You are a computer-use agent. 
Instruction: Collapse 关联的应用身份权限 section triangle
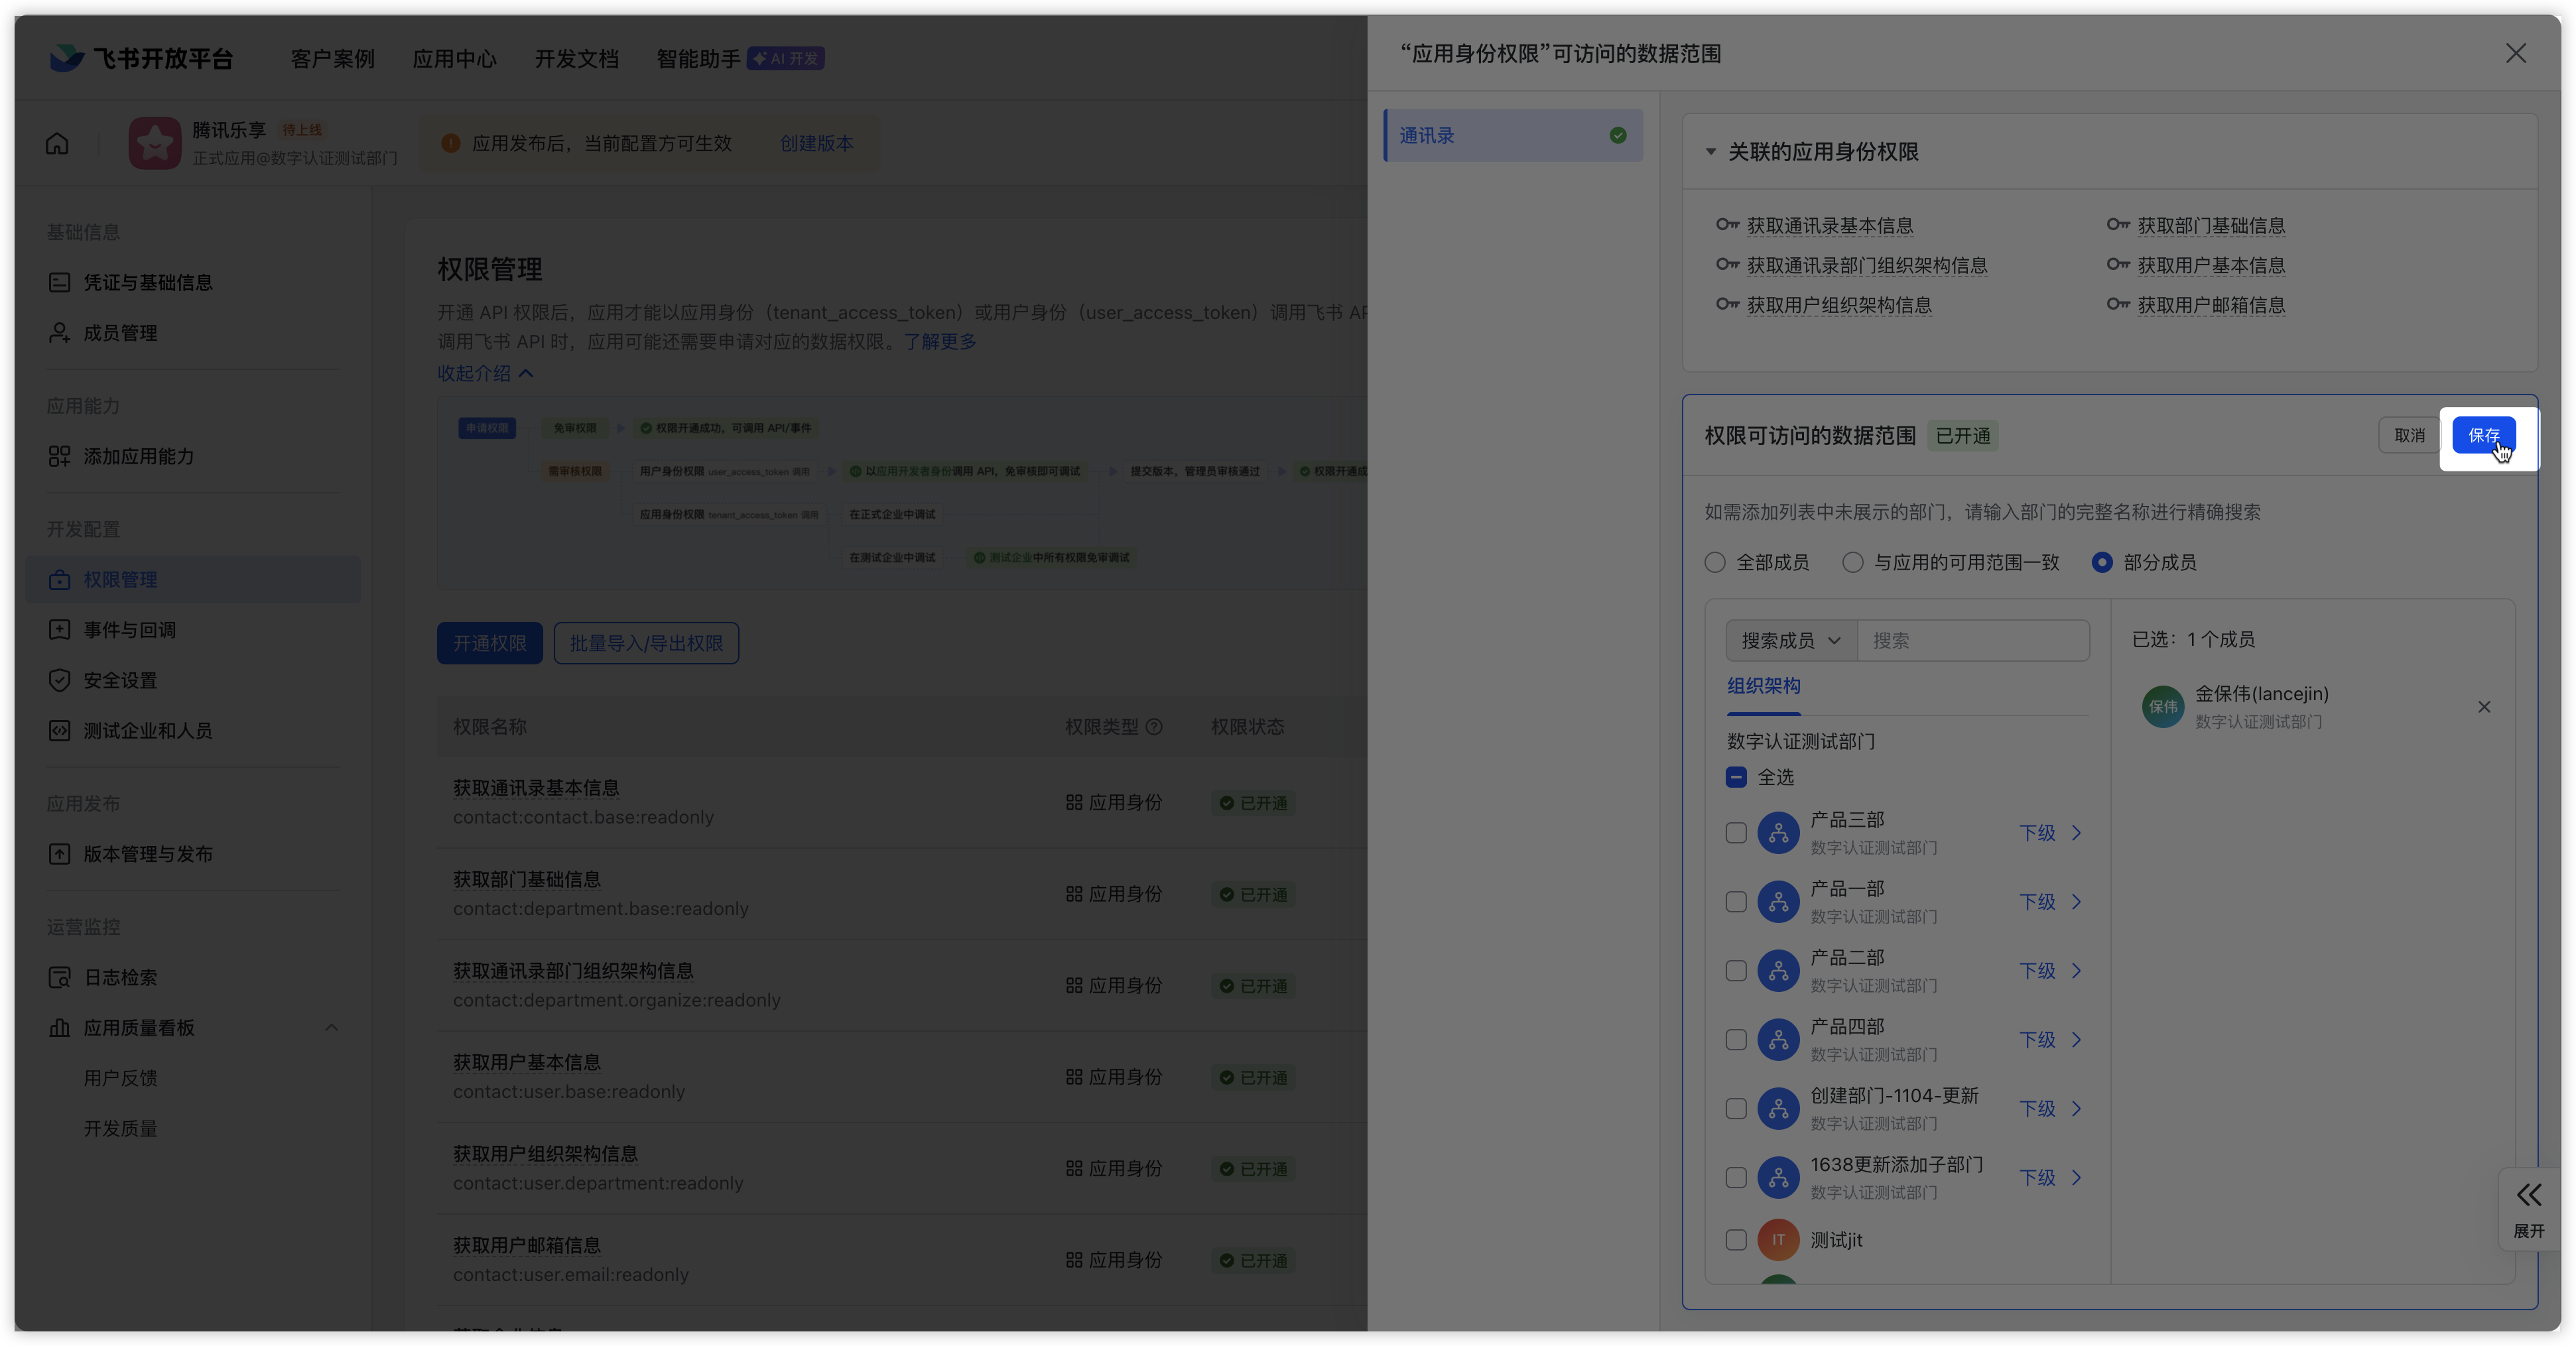pyautogui.click(x=1711, y=152)
